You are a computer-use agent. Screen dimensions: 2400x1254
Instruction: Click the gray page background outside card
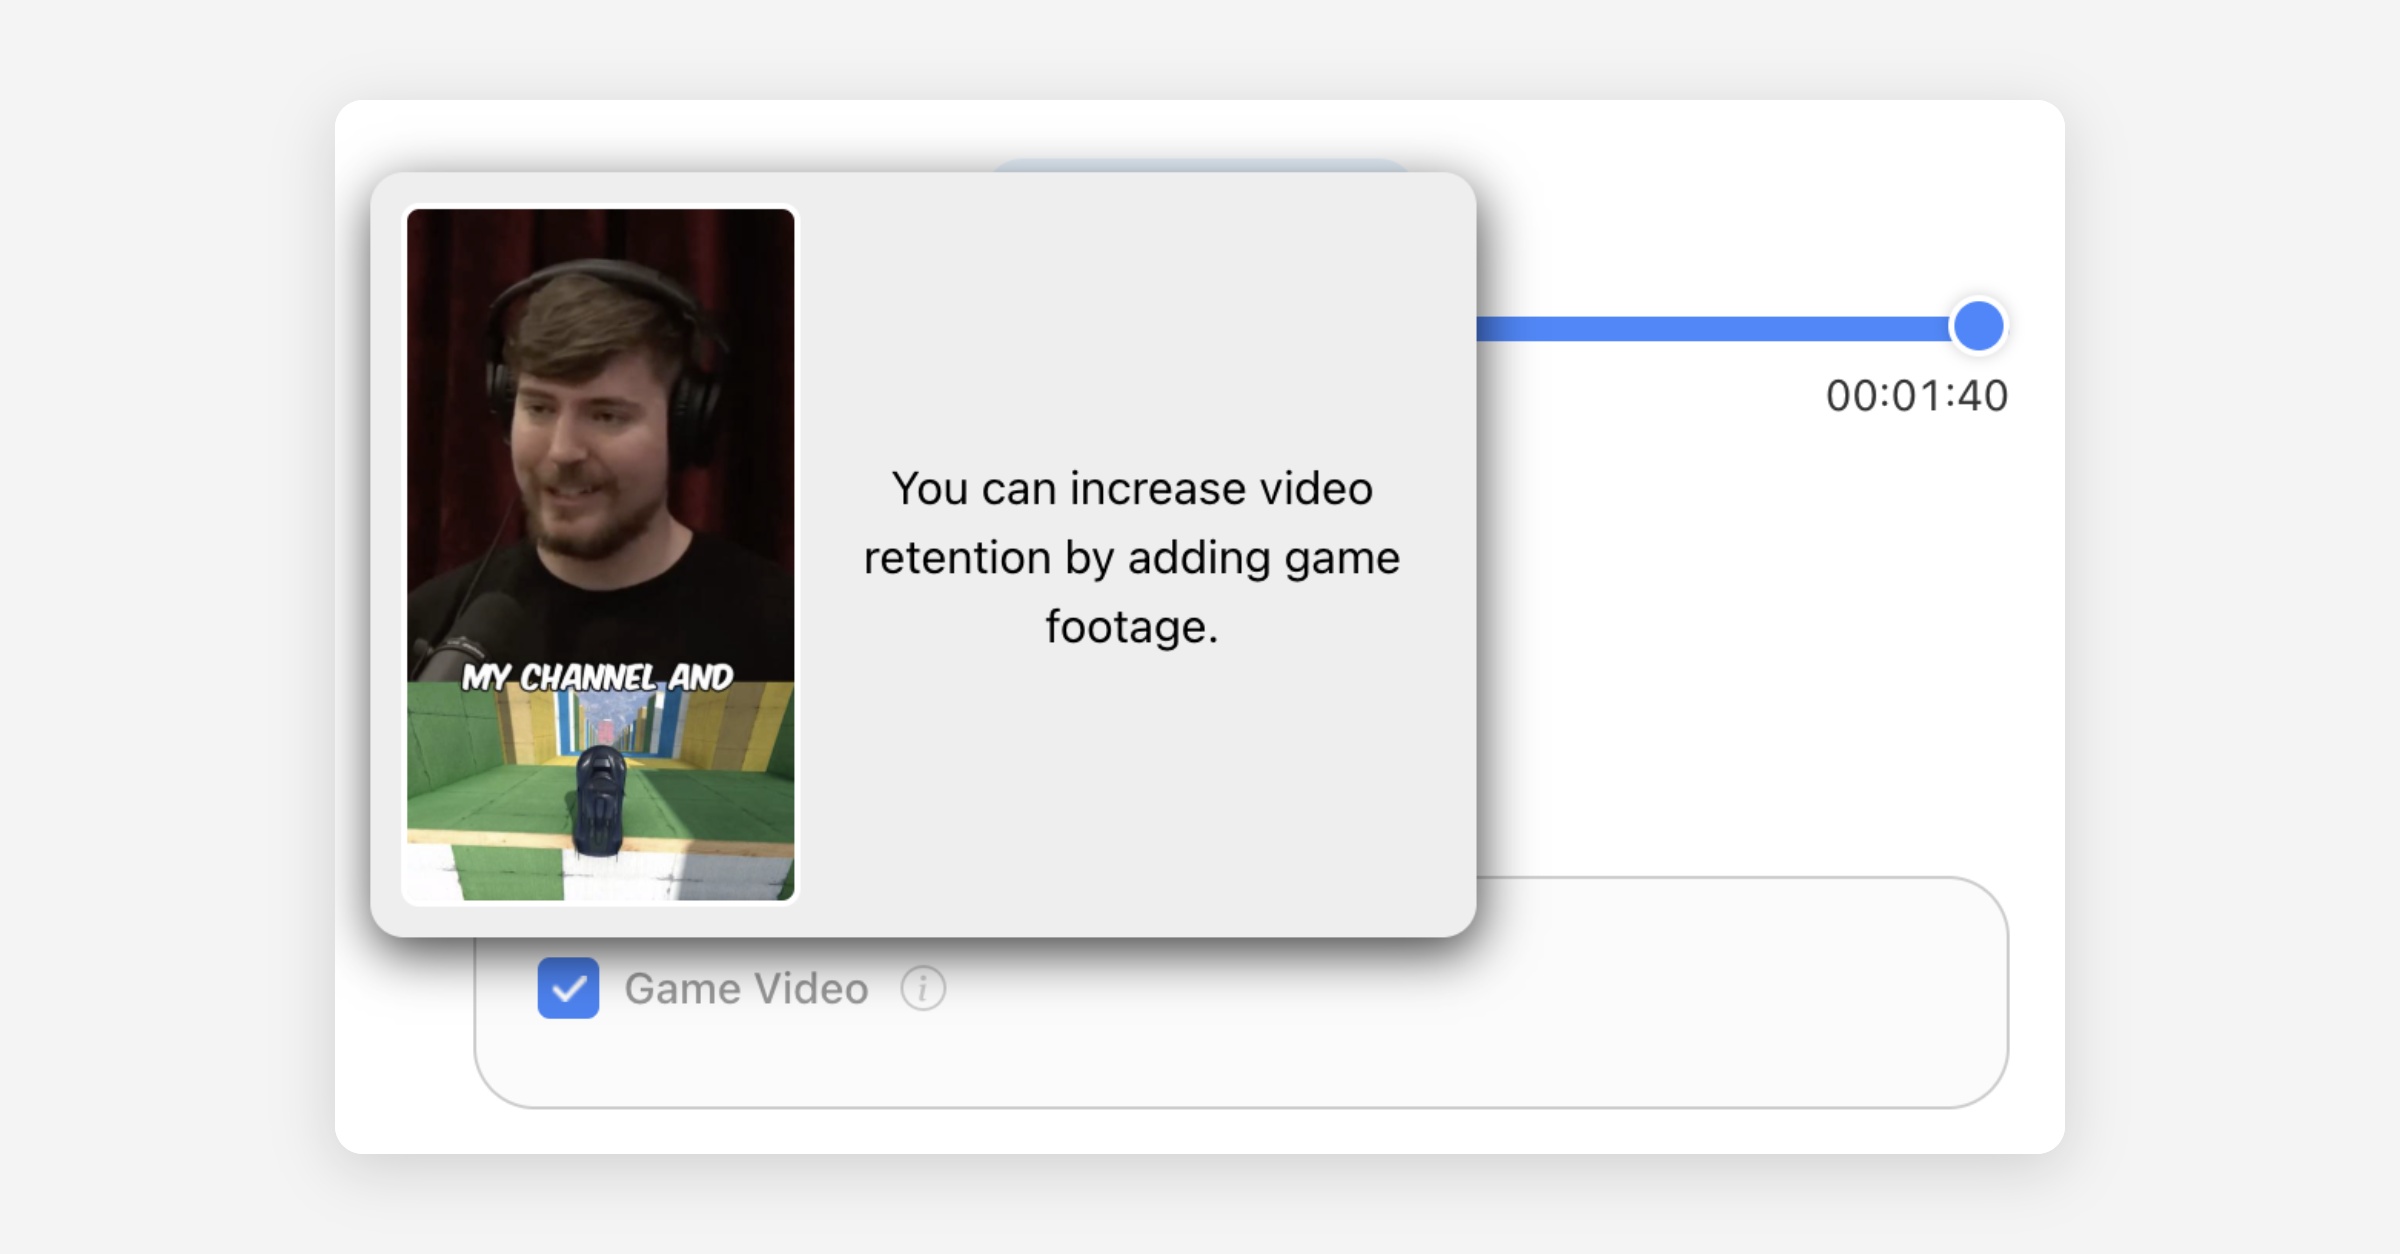160,620
